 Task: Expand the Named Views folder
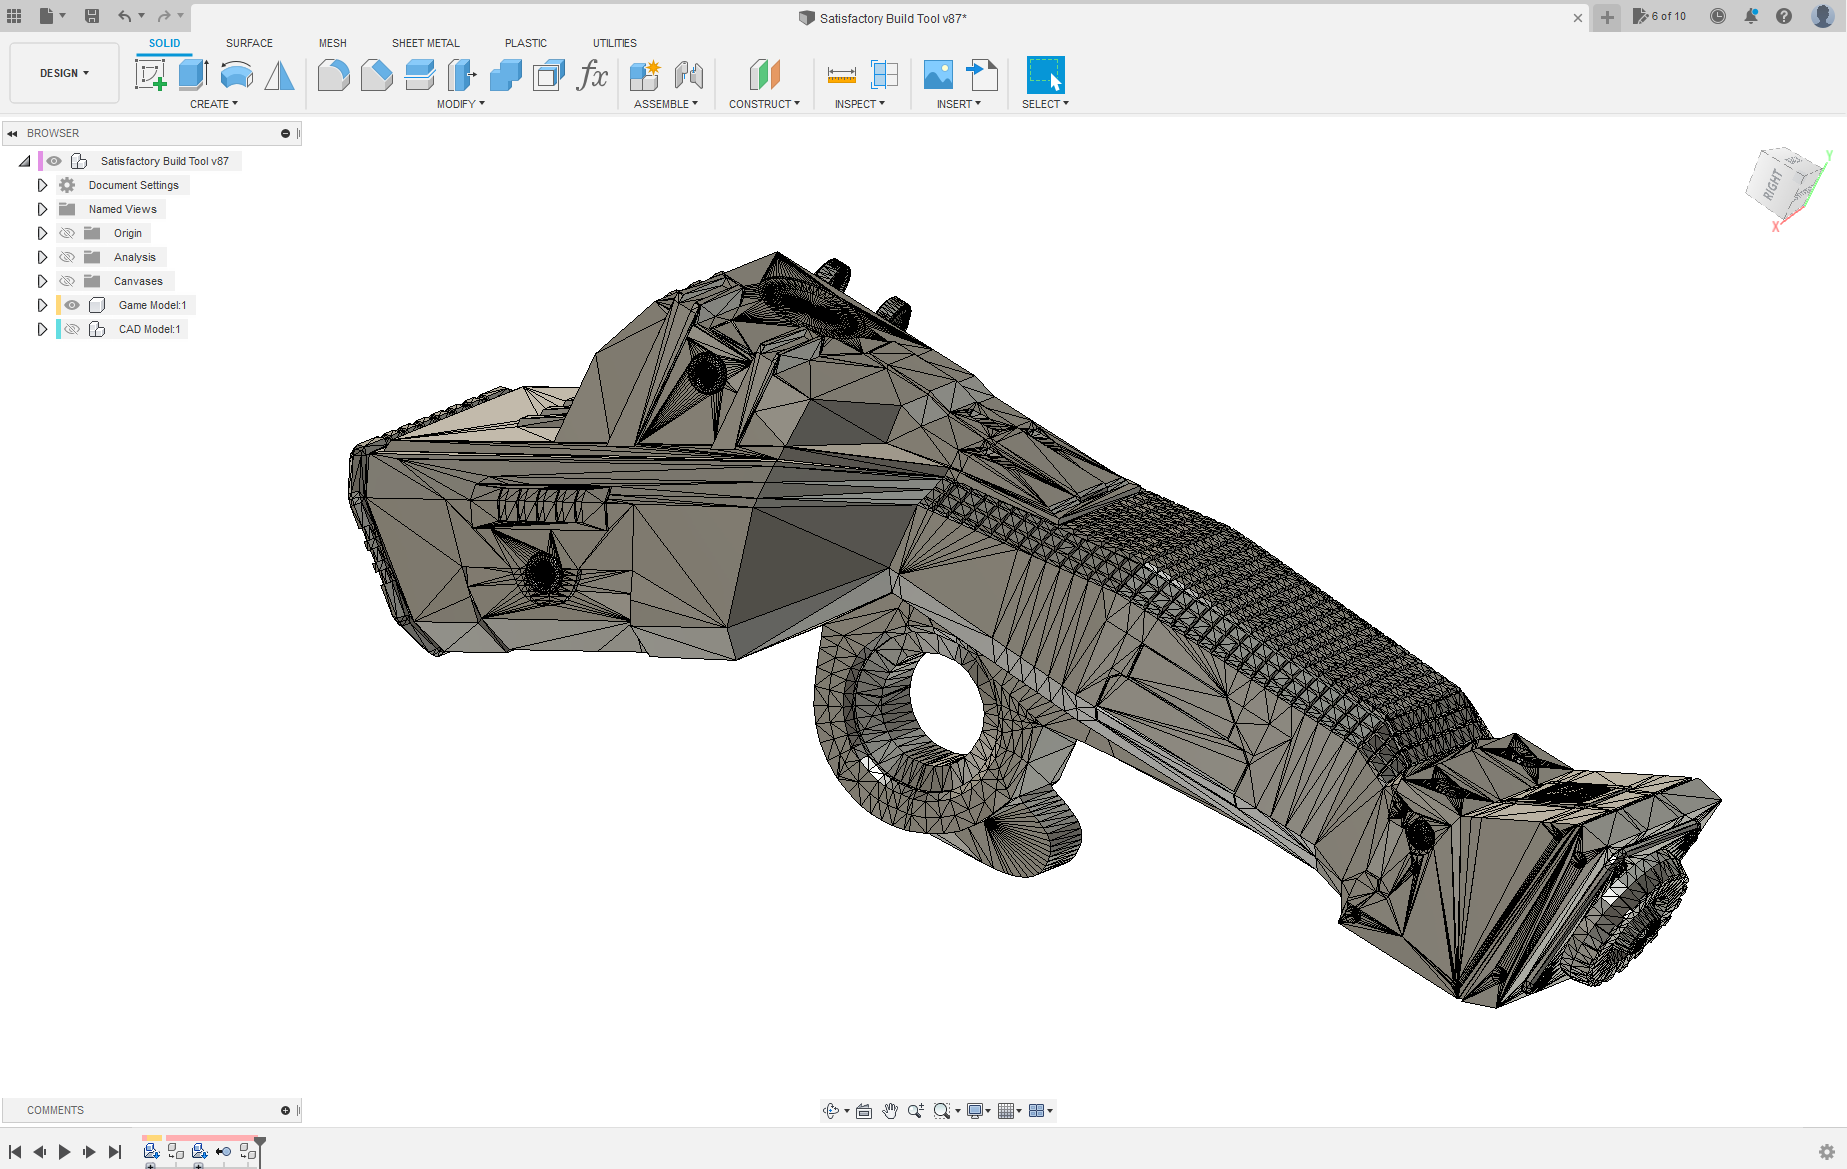42,209
